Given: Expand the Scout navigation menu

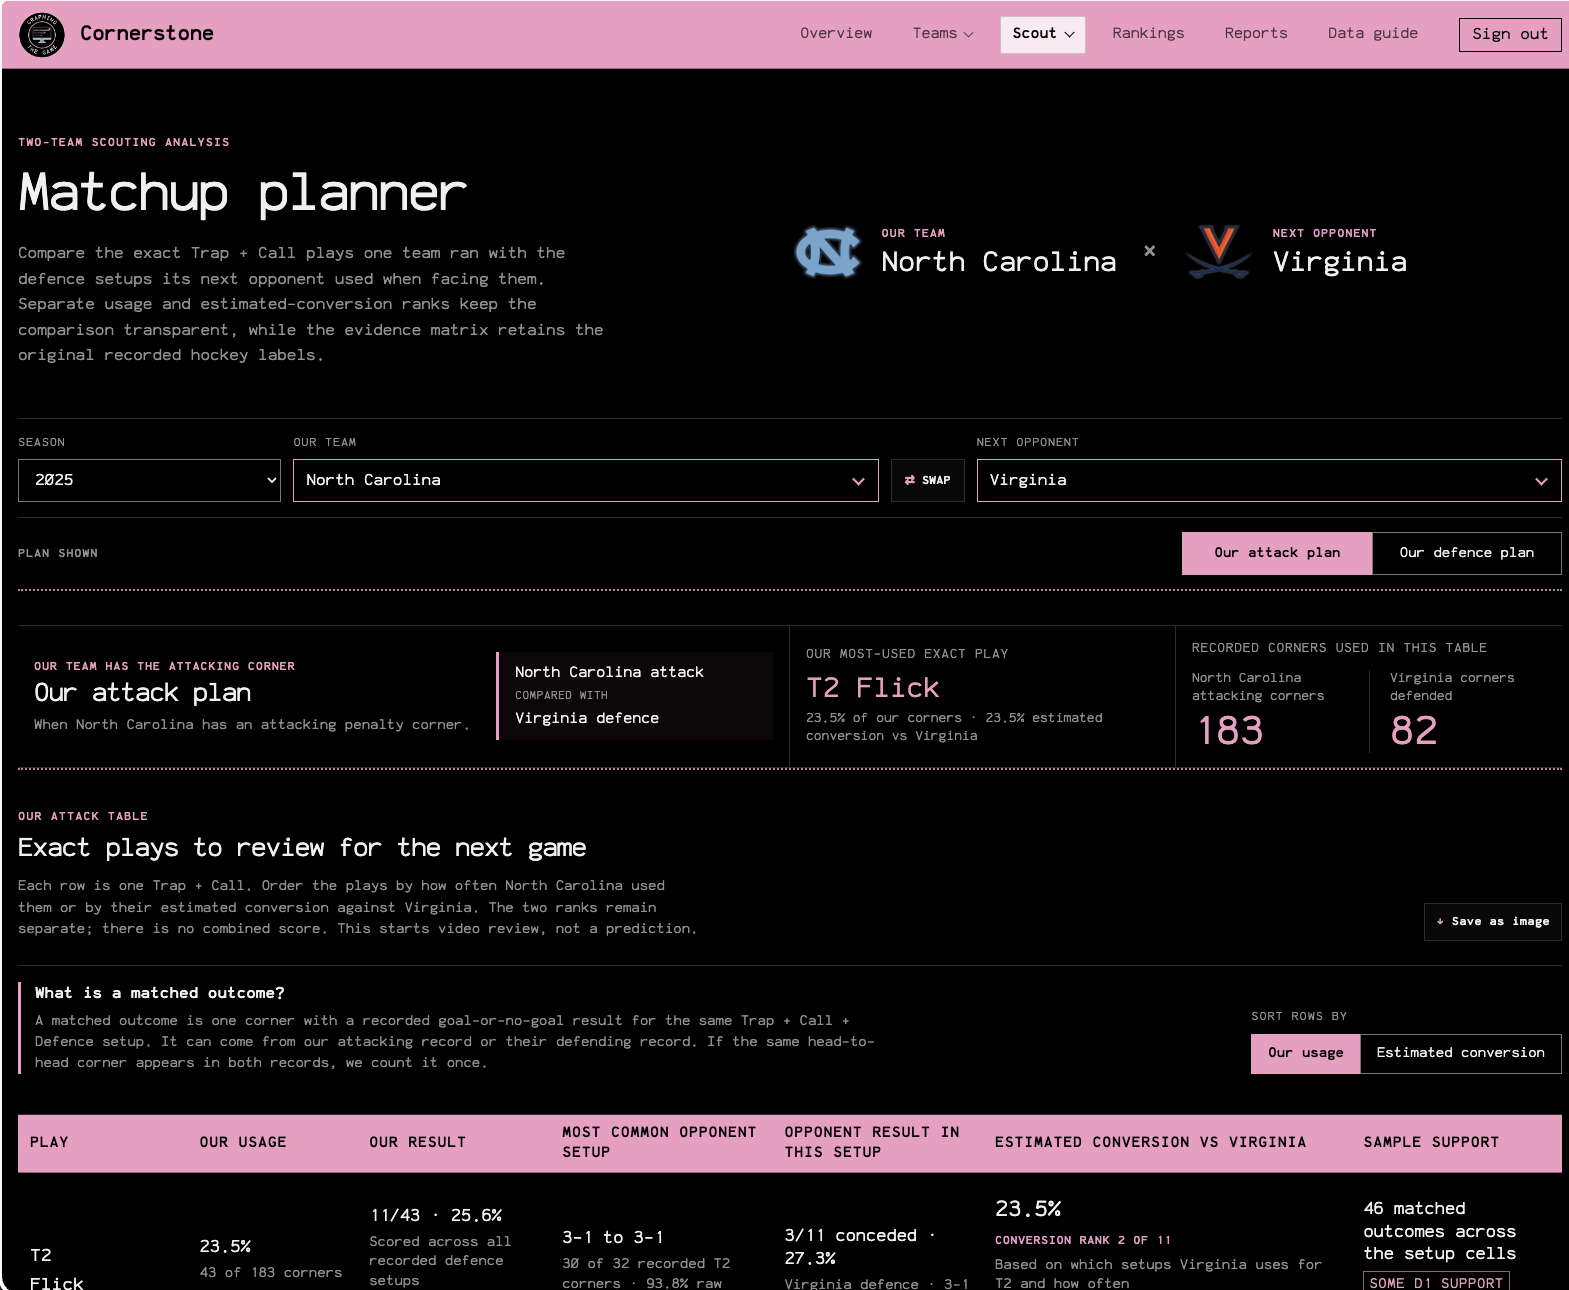Looking at the screenshot, I should tap(1043, 34).
